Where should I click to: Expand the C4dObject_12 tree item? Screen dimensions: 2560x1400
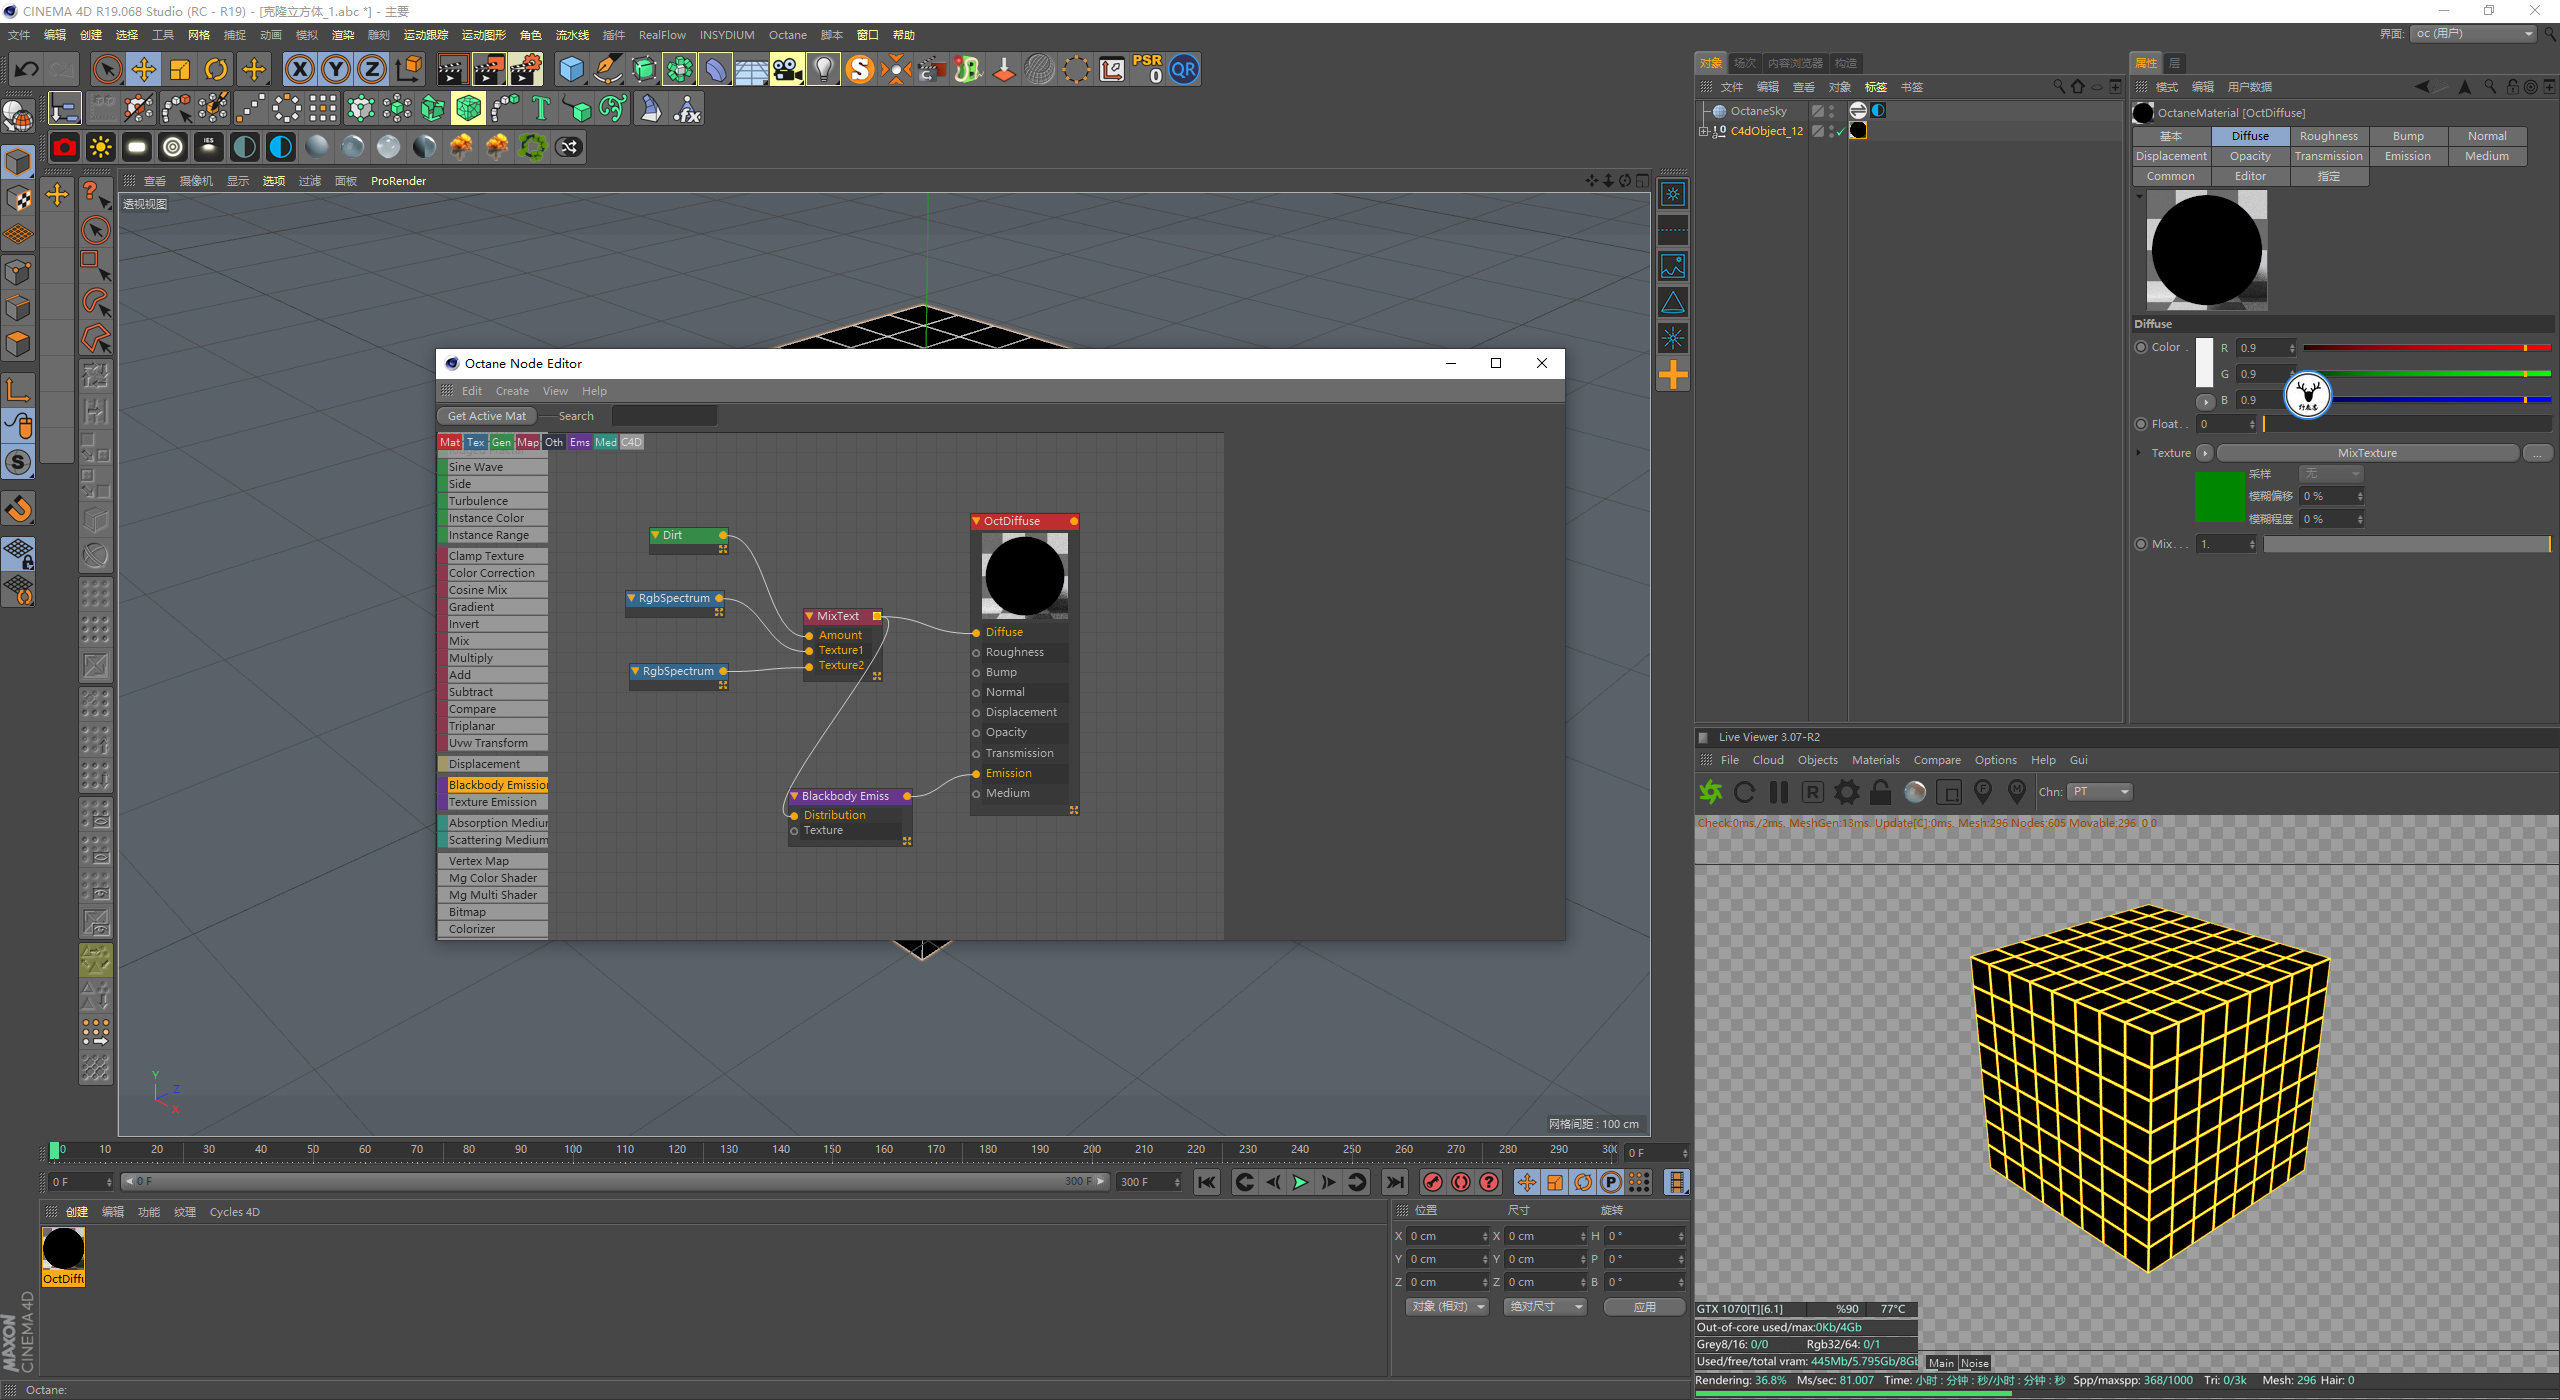1704,131
